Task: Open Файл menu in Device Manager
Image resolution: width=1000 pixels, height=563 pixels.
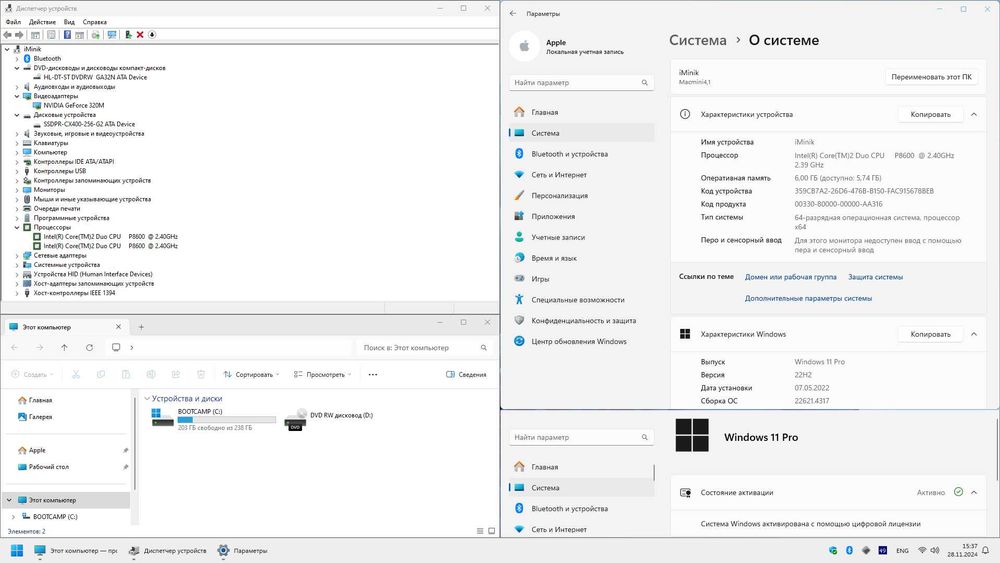Action: pos(13,22)
